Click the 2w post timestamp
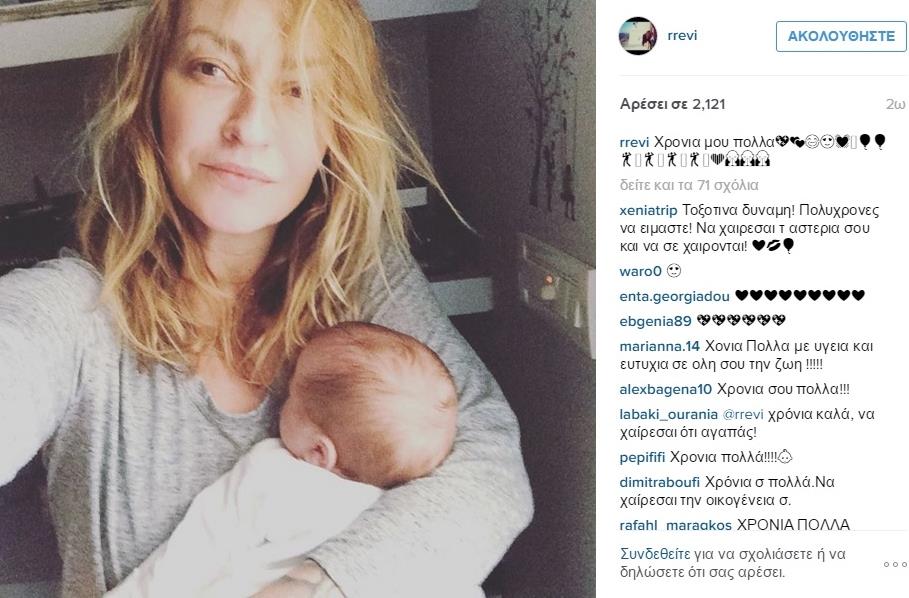This screenshot has height=598, width=909. point(895,104)
